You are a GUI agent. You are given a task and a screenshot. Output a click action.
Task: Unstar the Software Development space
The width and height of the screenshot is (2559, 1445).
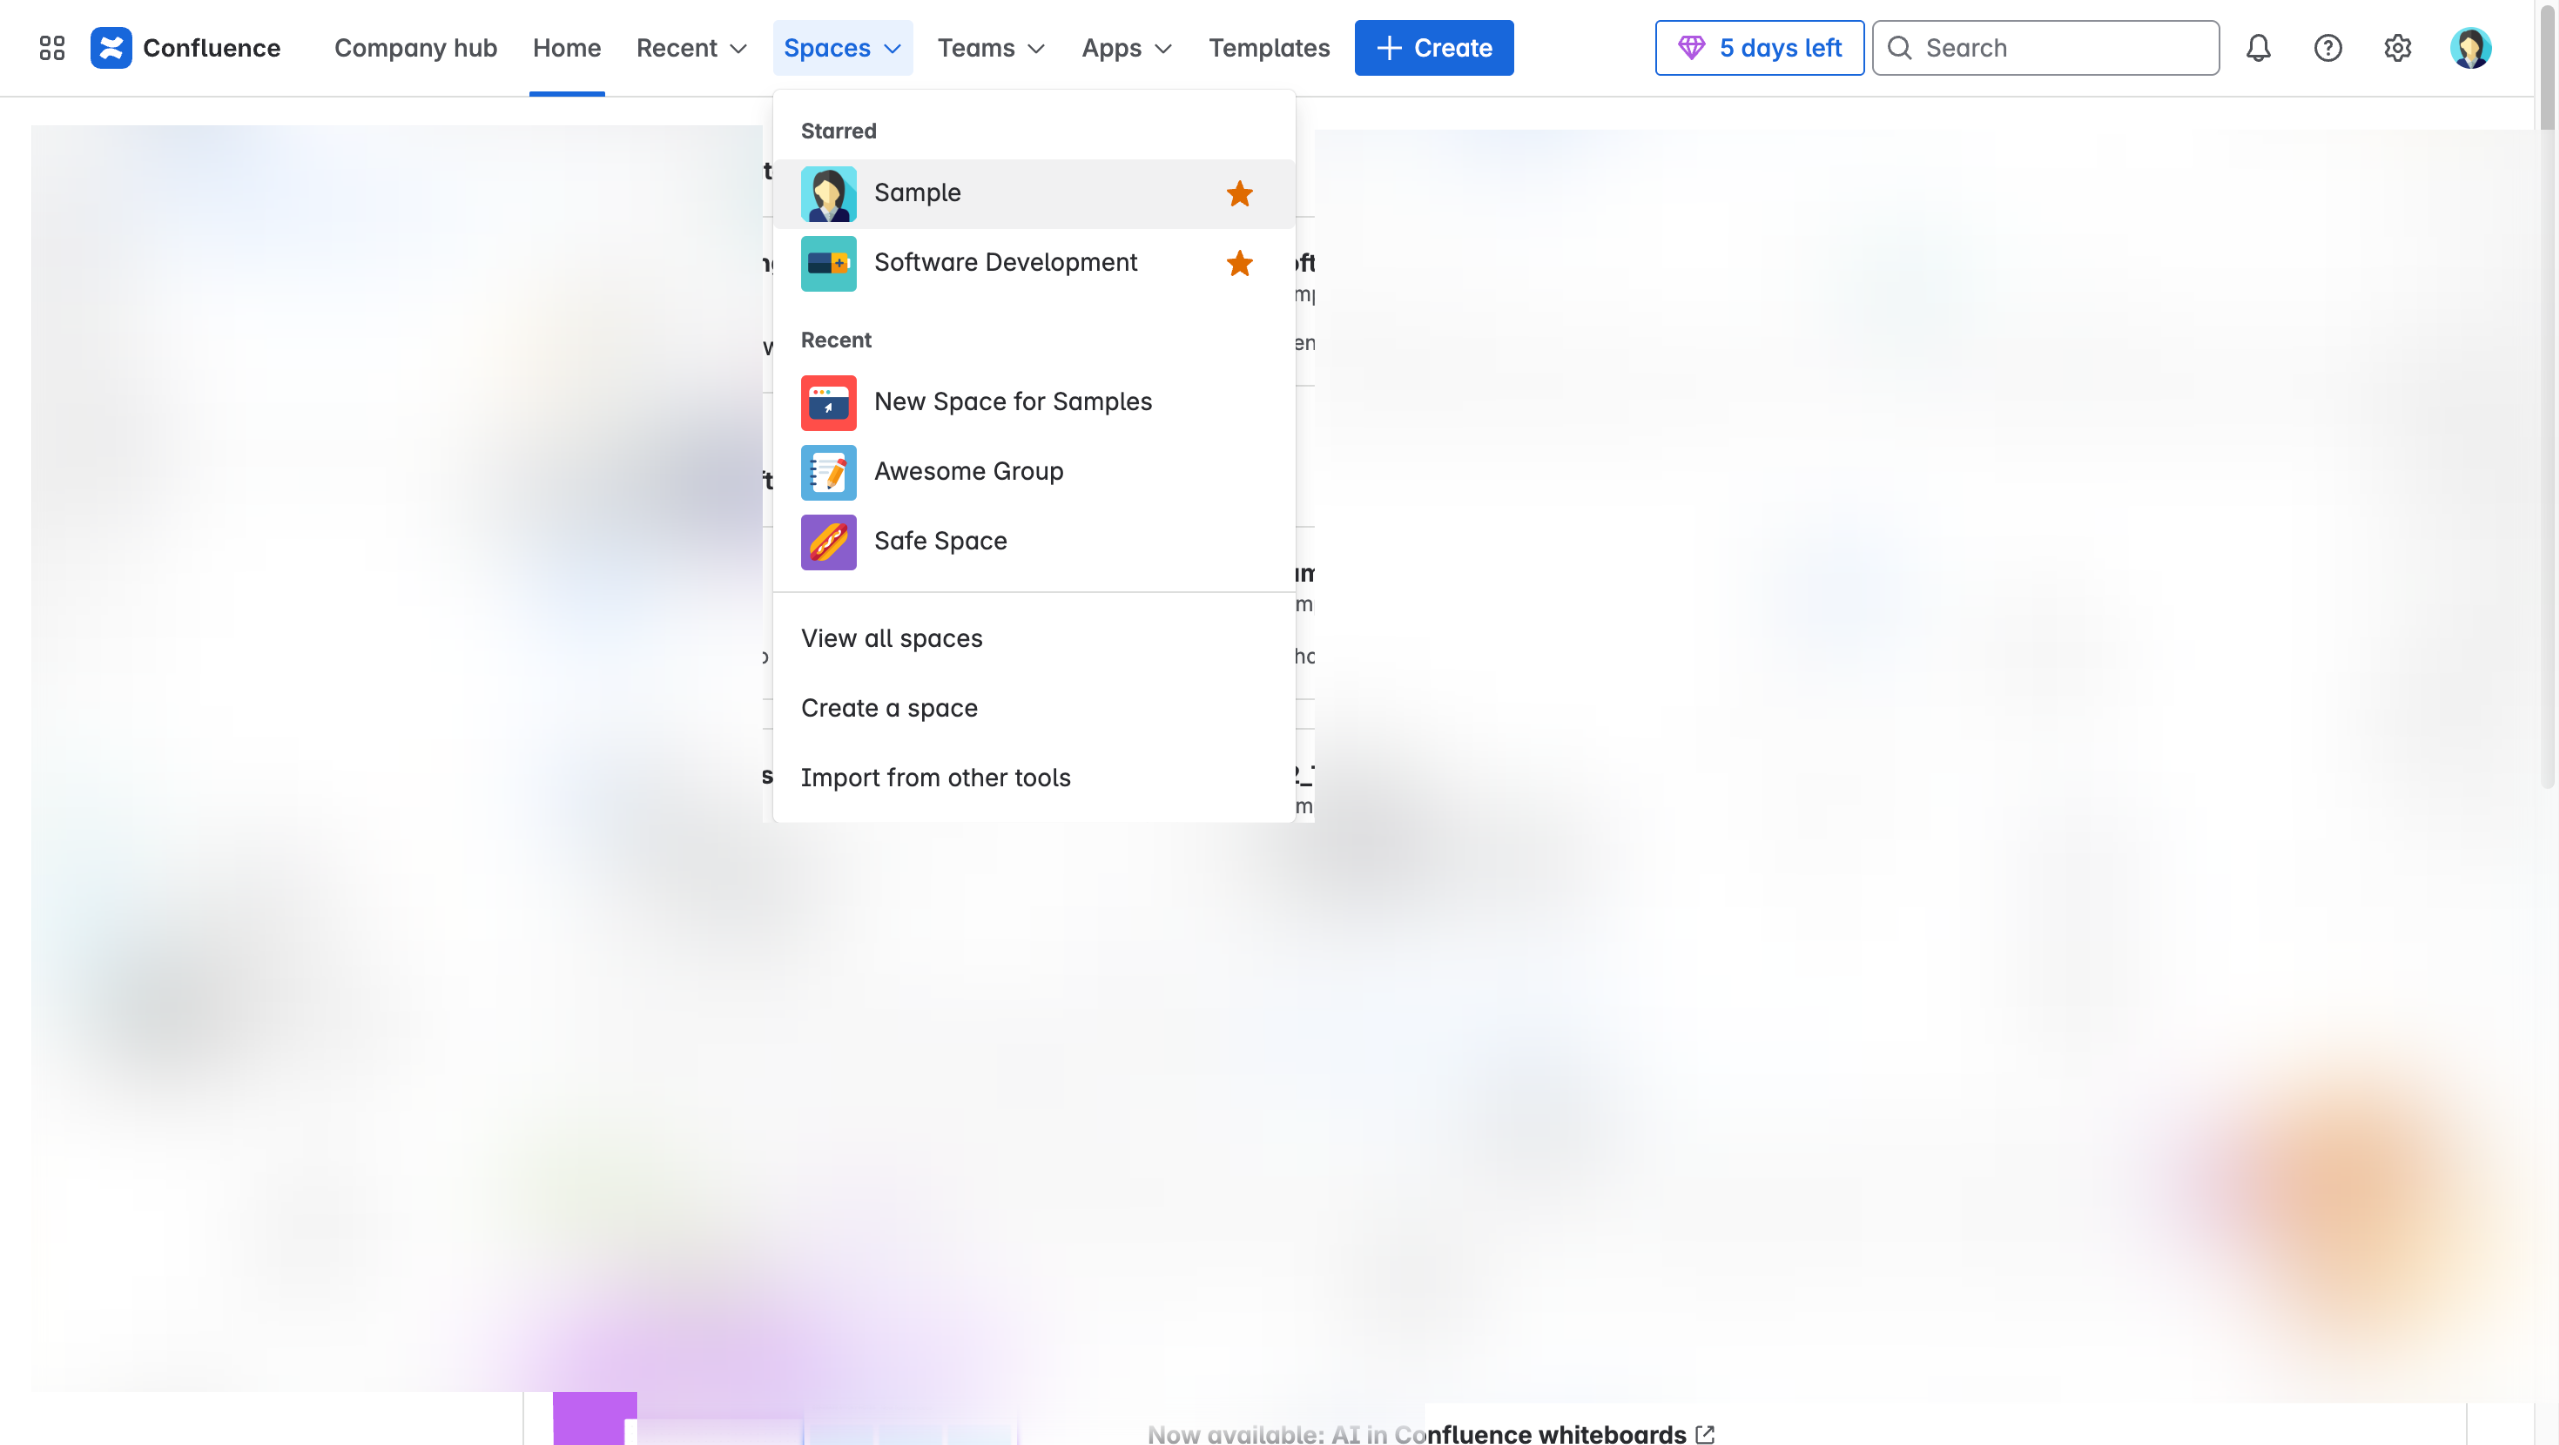click(1239, 263)
